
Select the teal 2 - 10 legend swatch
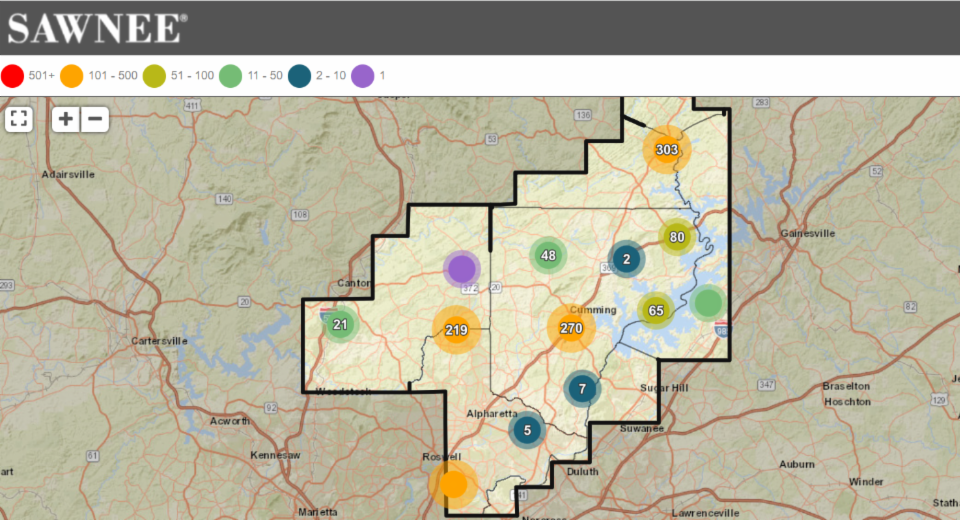coord(300,76)
